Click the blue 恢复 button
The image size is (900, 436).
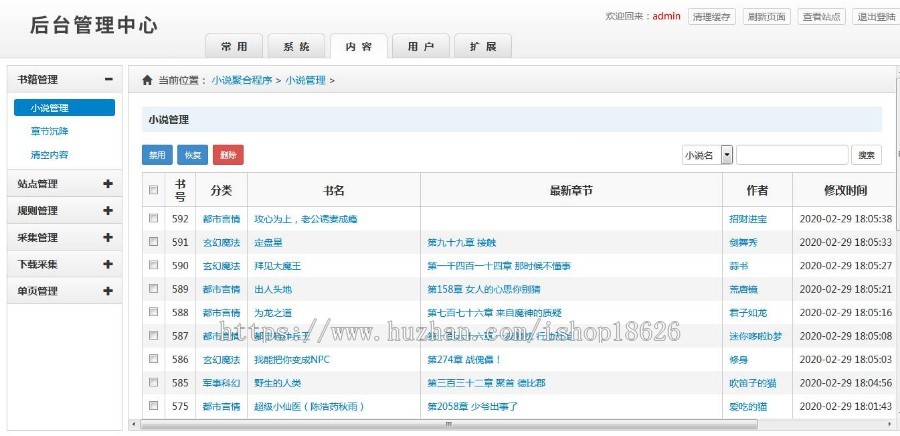coord(193,155)
